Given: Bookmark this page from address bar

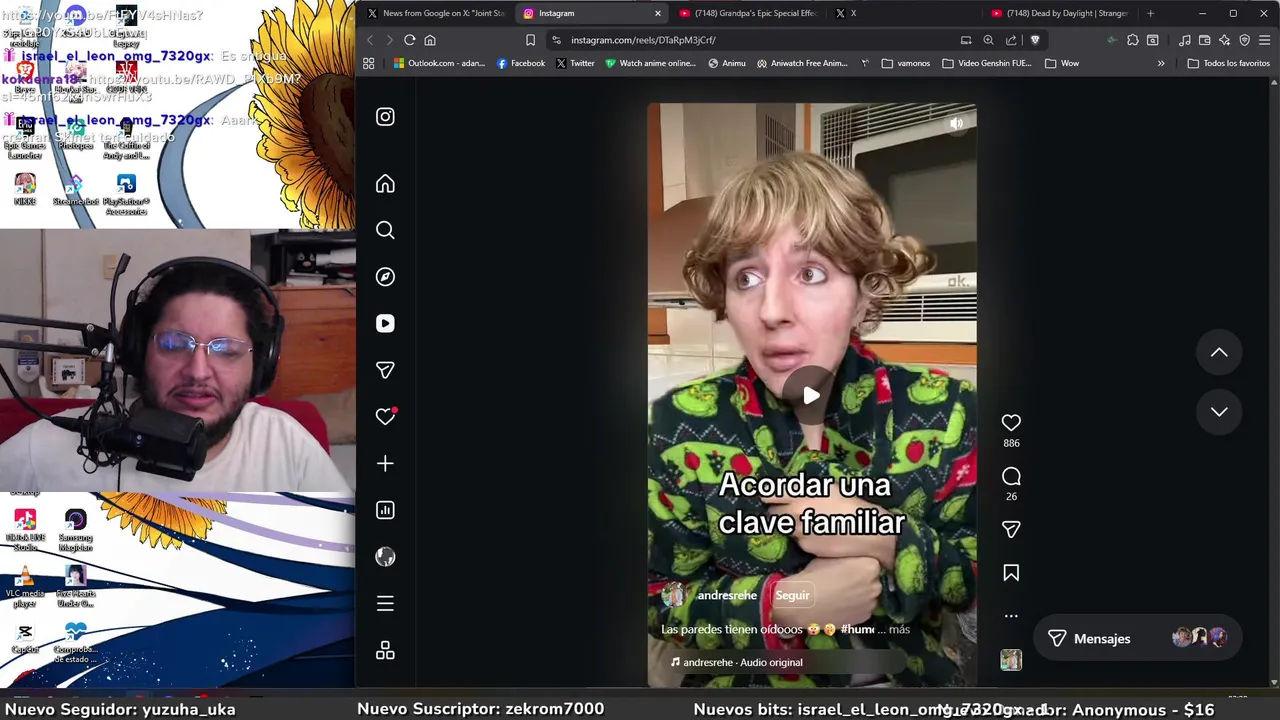Looking at the screenshot, I should 530,40.
